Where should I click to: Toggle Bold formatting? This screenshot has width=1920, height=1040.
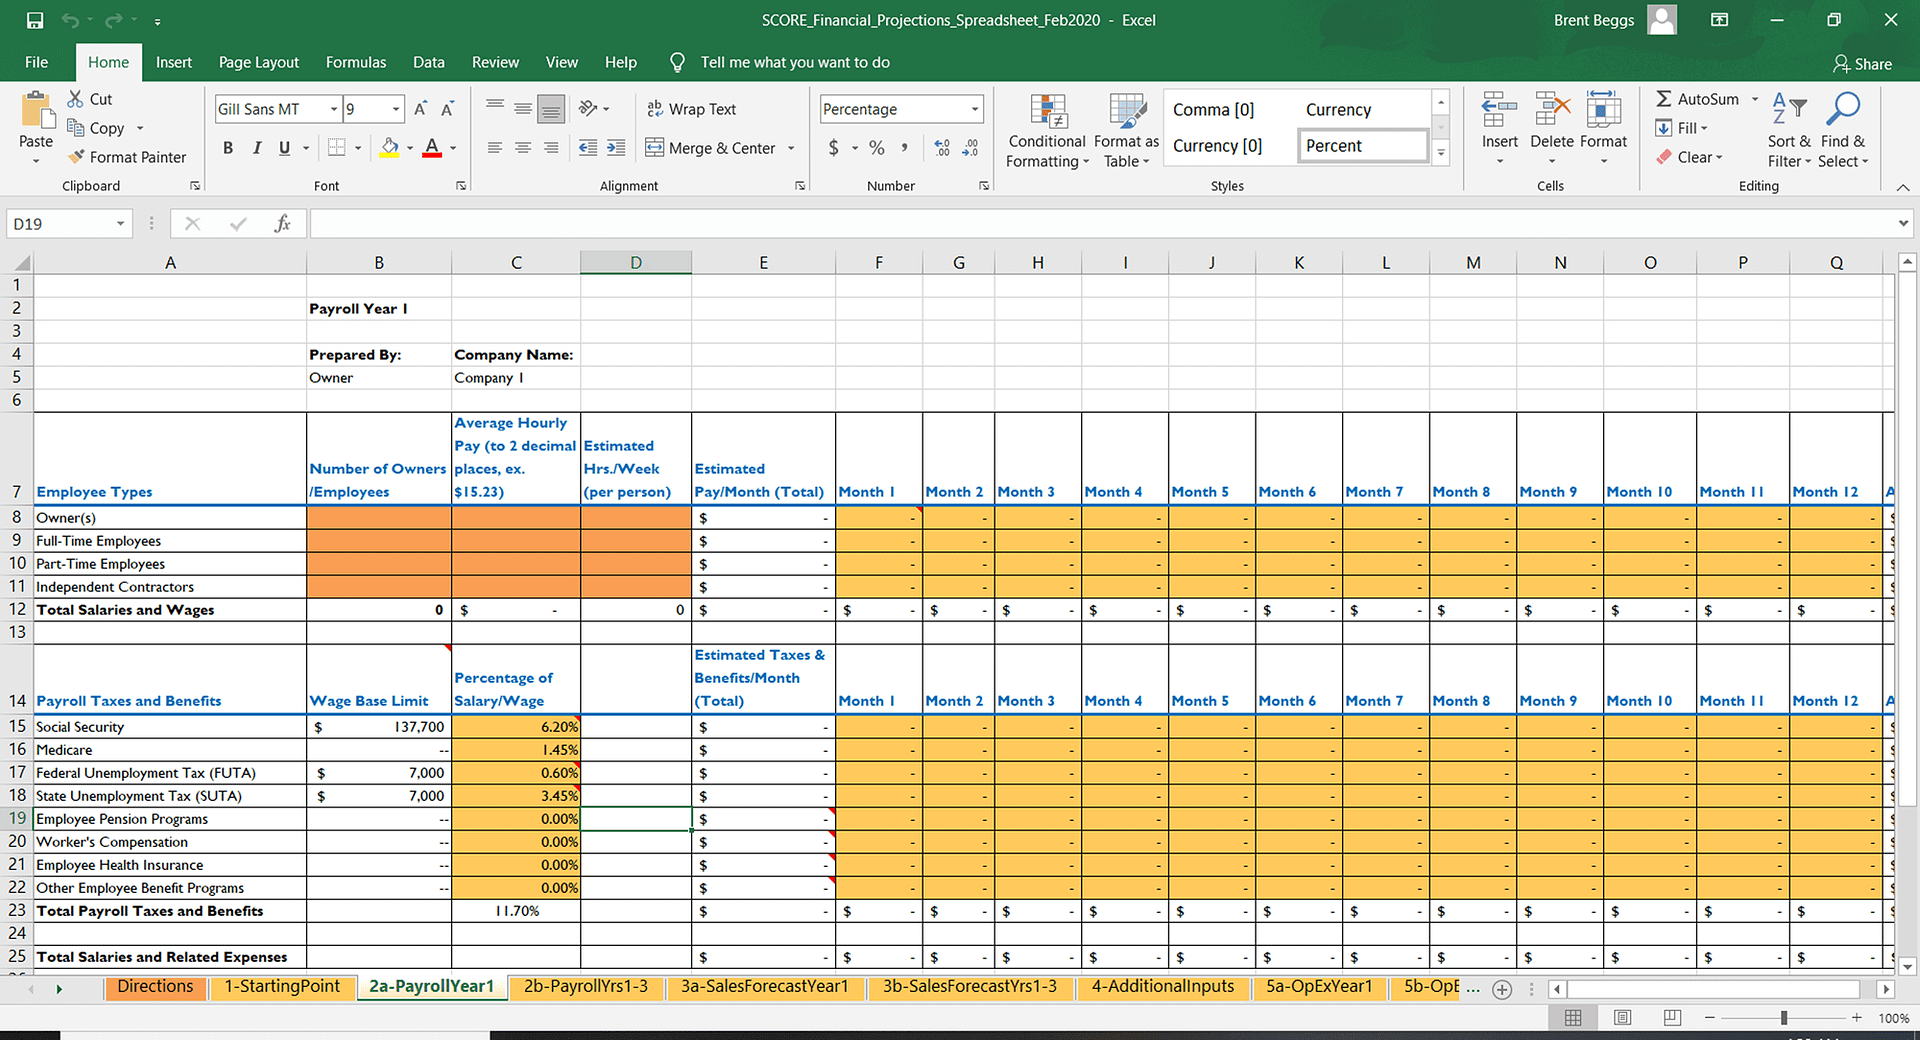(228, 148)
